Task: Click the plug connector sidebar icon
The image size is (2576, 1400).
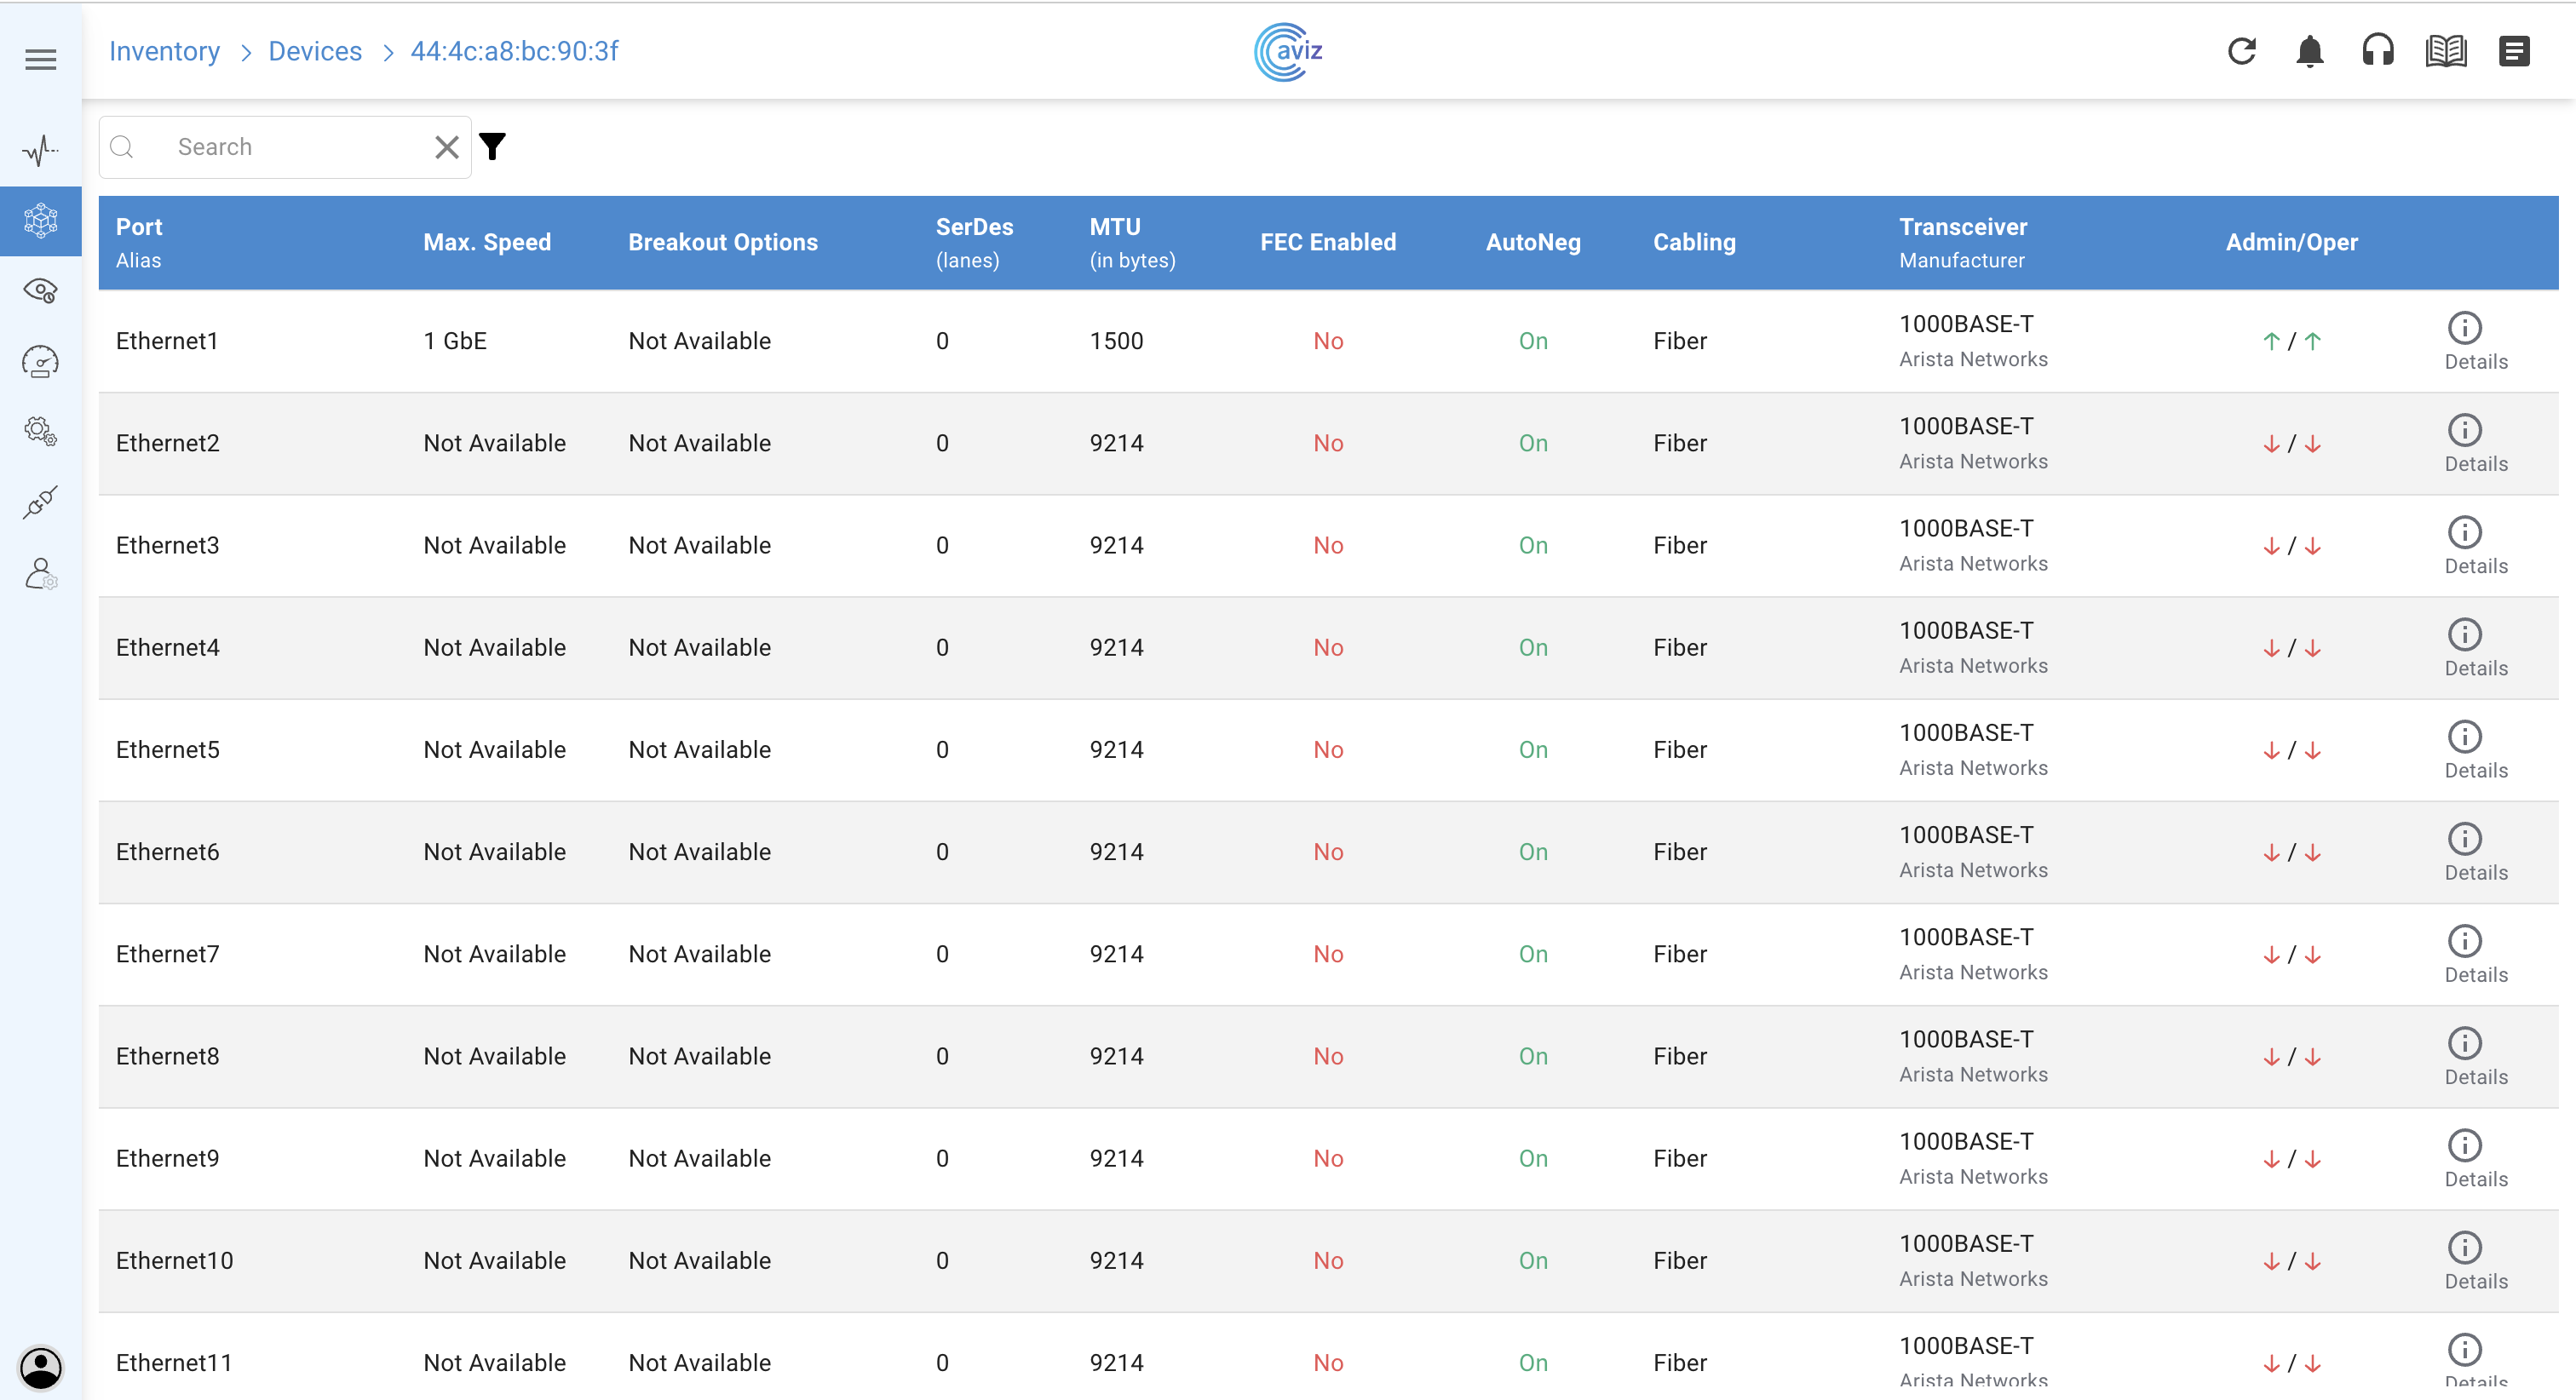Action: (40, 502)
